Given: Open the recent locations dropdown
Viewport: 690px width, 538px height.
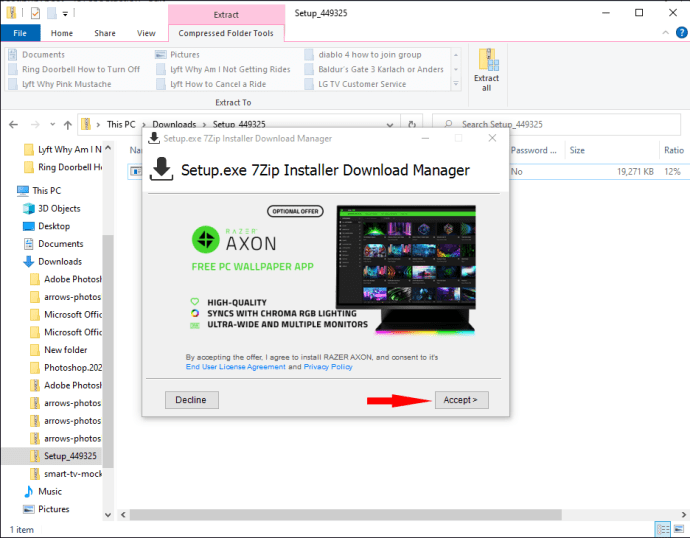Looking at the screenshot, I should click(x=52, y=124).
